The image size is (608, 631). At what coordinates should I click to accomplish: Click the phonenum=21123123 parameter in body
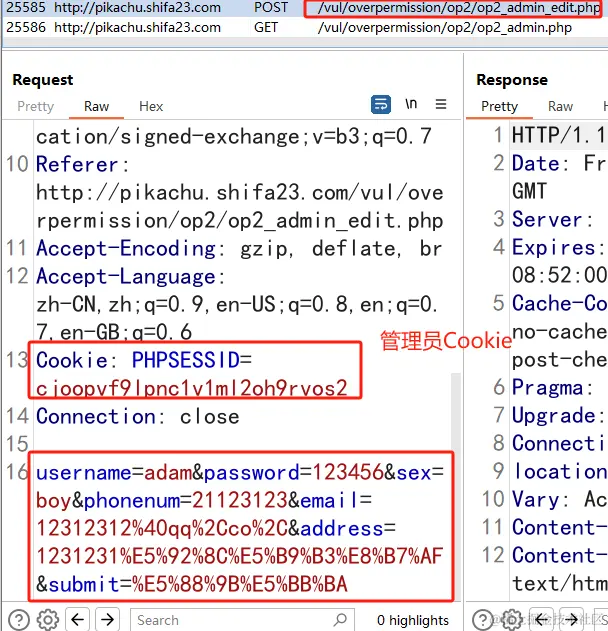[x=185, y=501]
